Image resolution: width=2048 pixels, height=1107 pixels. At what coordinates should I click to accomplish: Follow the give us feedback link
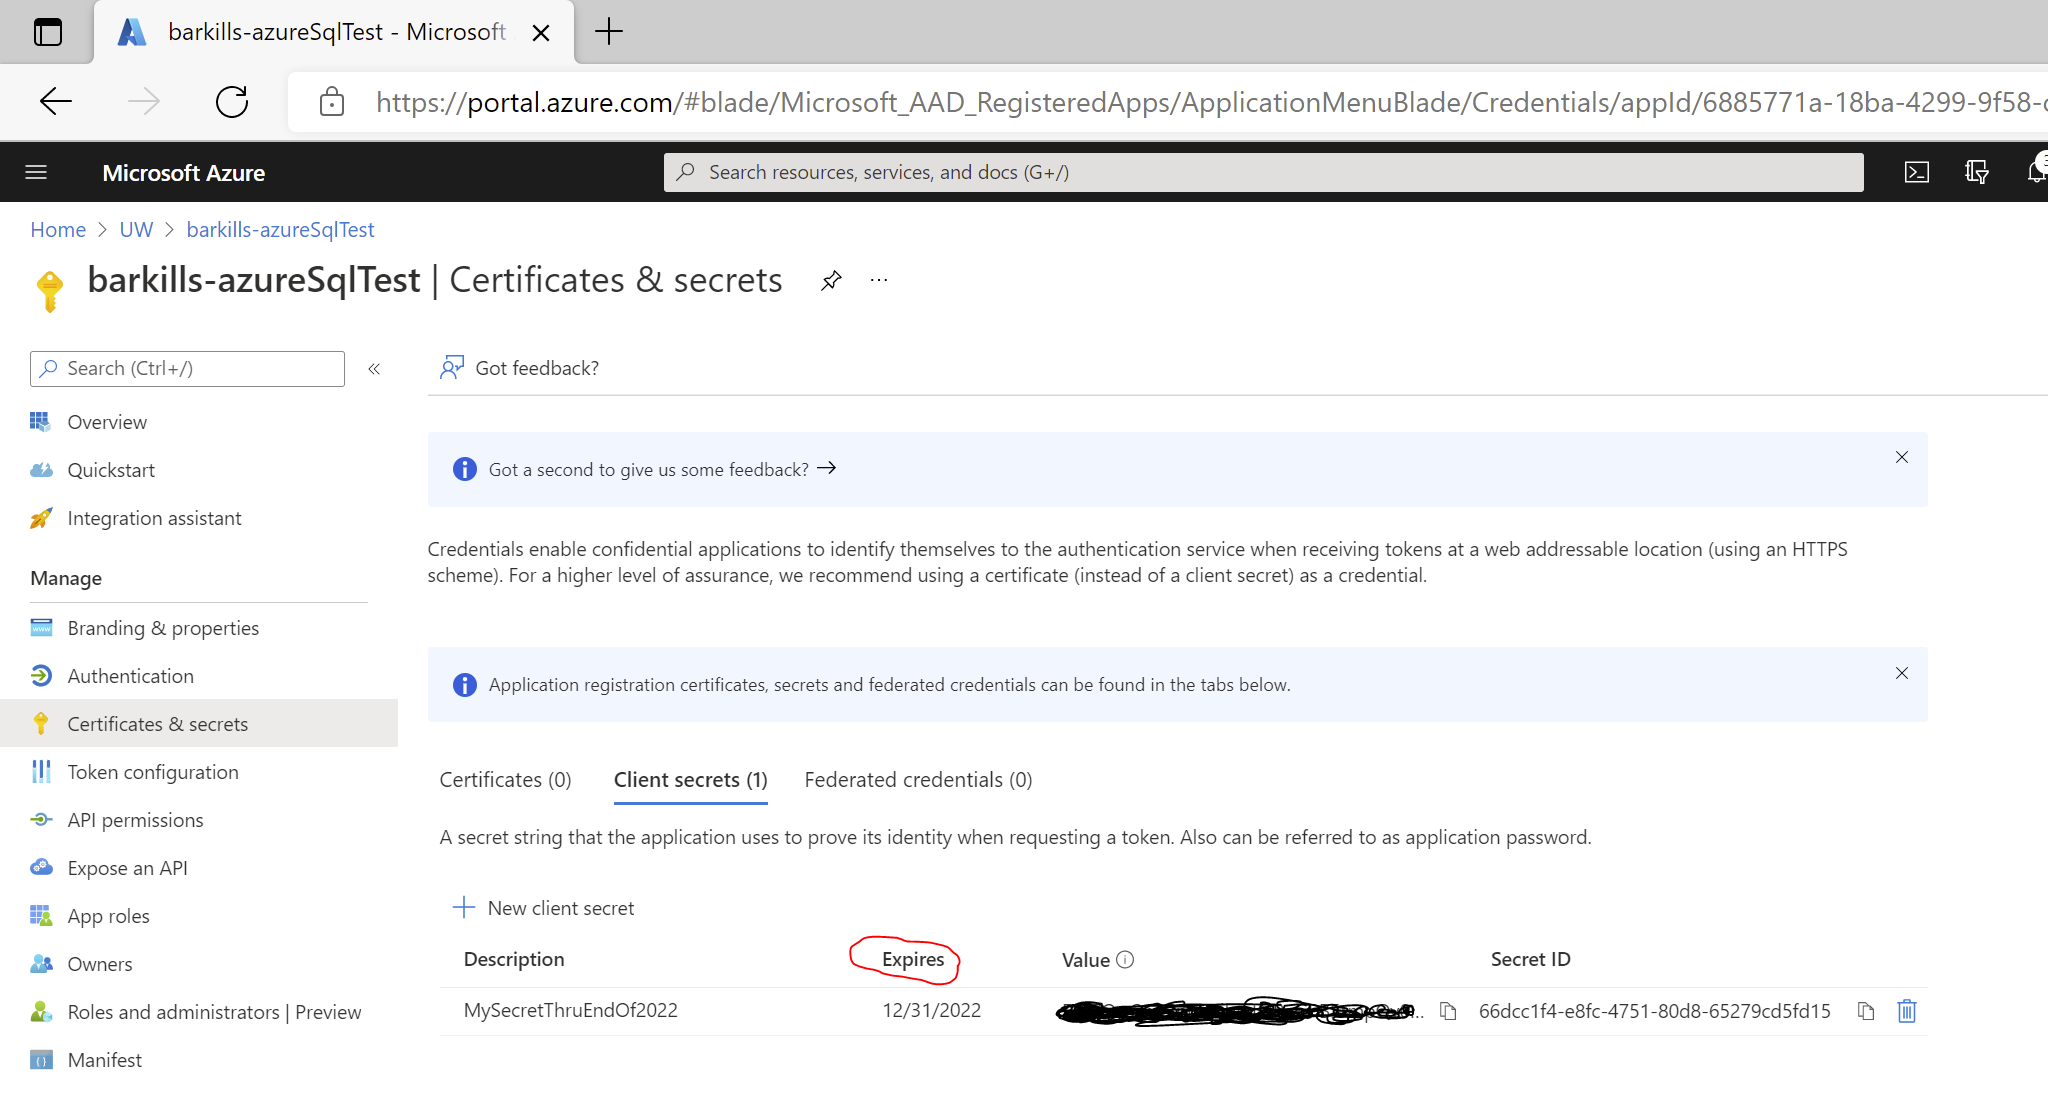click(x=662, y=469)
